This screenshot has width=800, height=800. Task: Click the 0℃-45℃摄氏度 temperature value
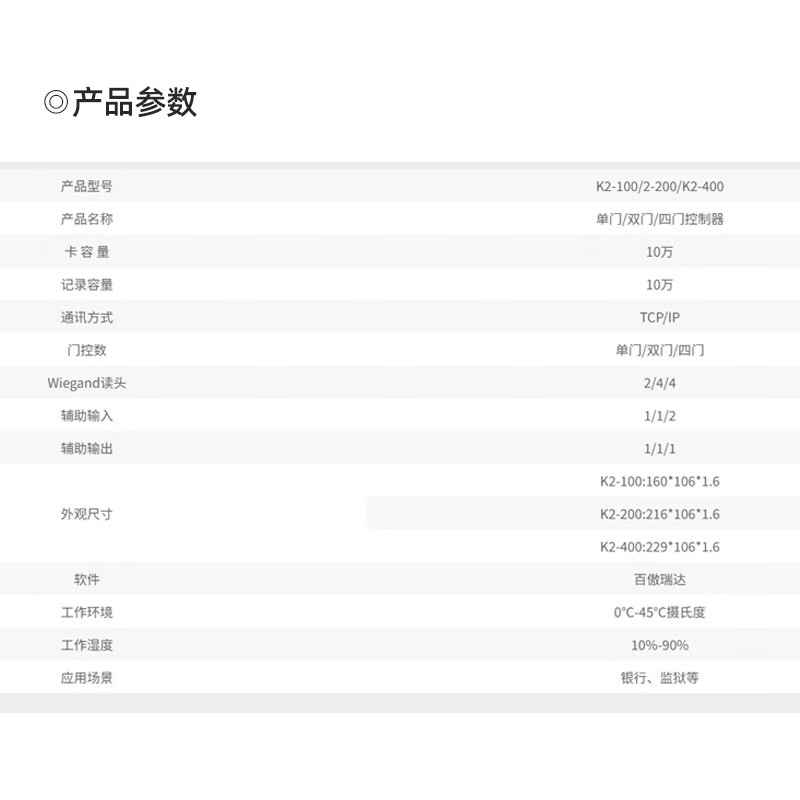click(659, 613)
